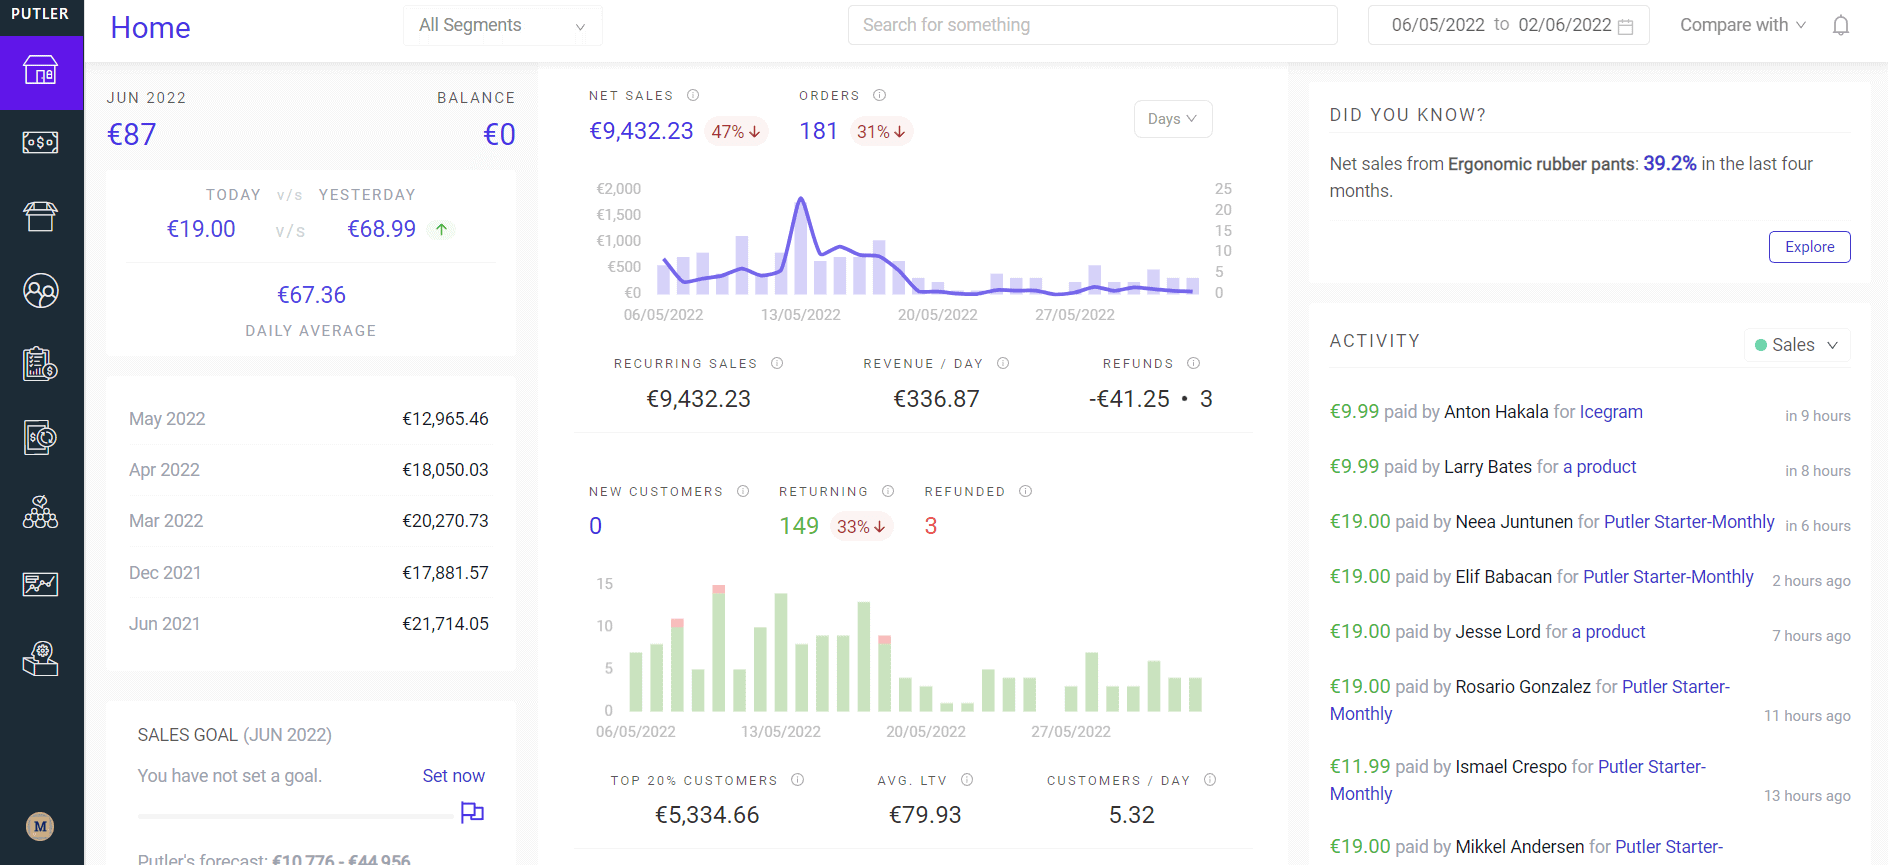This screenshot has width=1888, height=865.
Task: Click the Explore button
Action: click(x=1809, y=247)
